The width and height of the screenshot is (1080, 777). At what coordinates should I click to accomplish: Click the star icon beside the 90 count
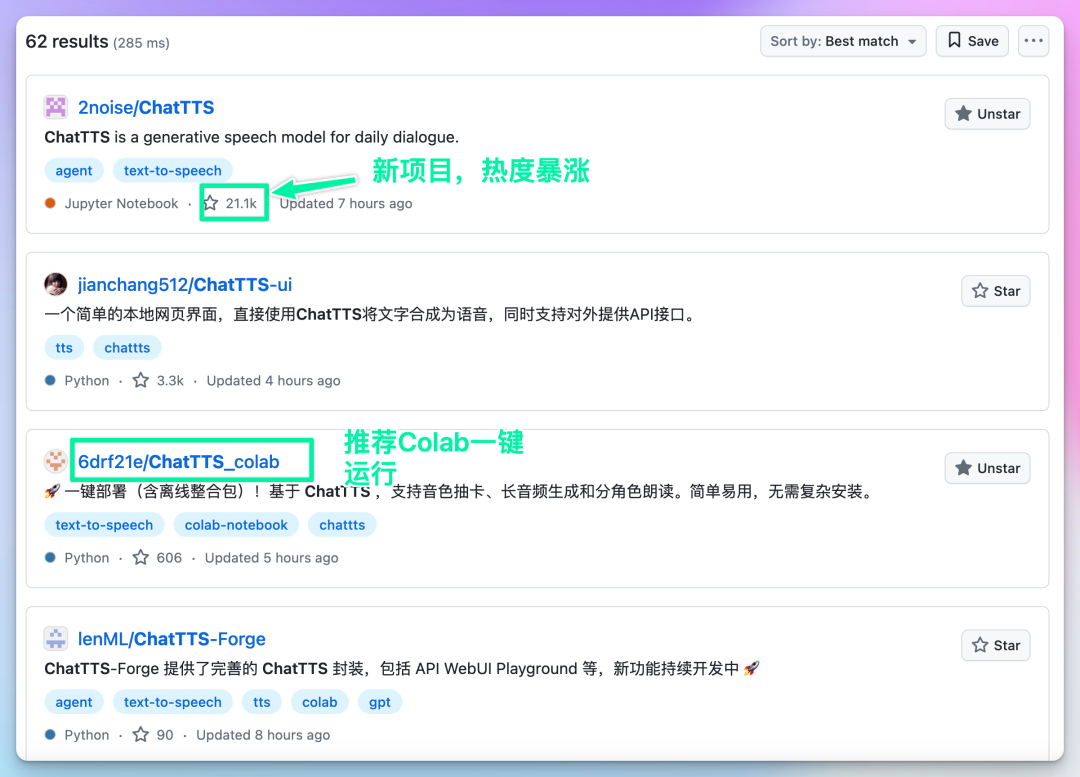(x=140, y=734)
